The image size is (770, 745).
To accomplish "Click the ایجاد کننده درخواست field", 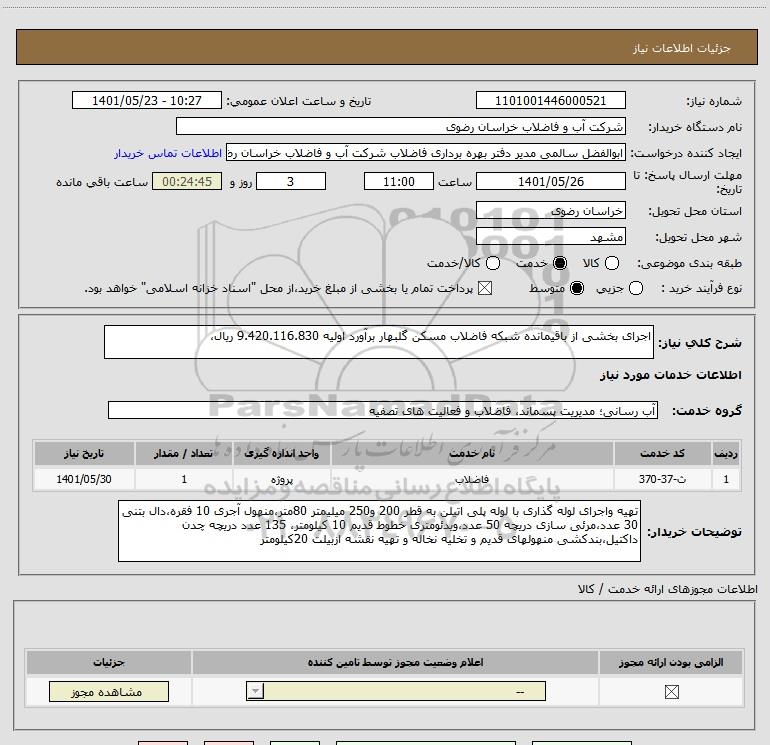I will click(426, 153).
